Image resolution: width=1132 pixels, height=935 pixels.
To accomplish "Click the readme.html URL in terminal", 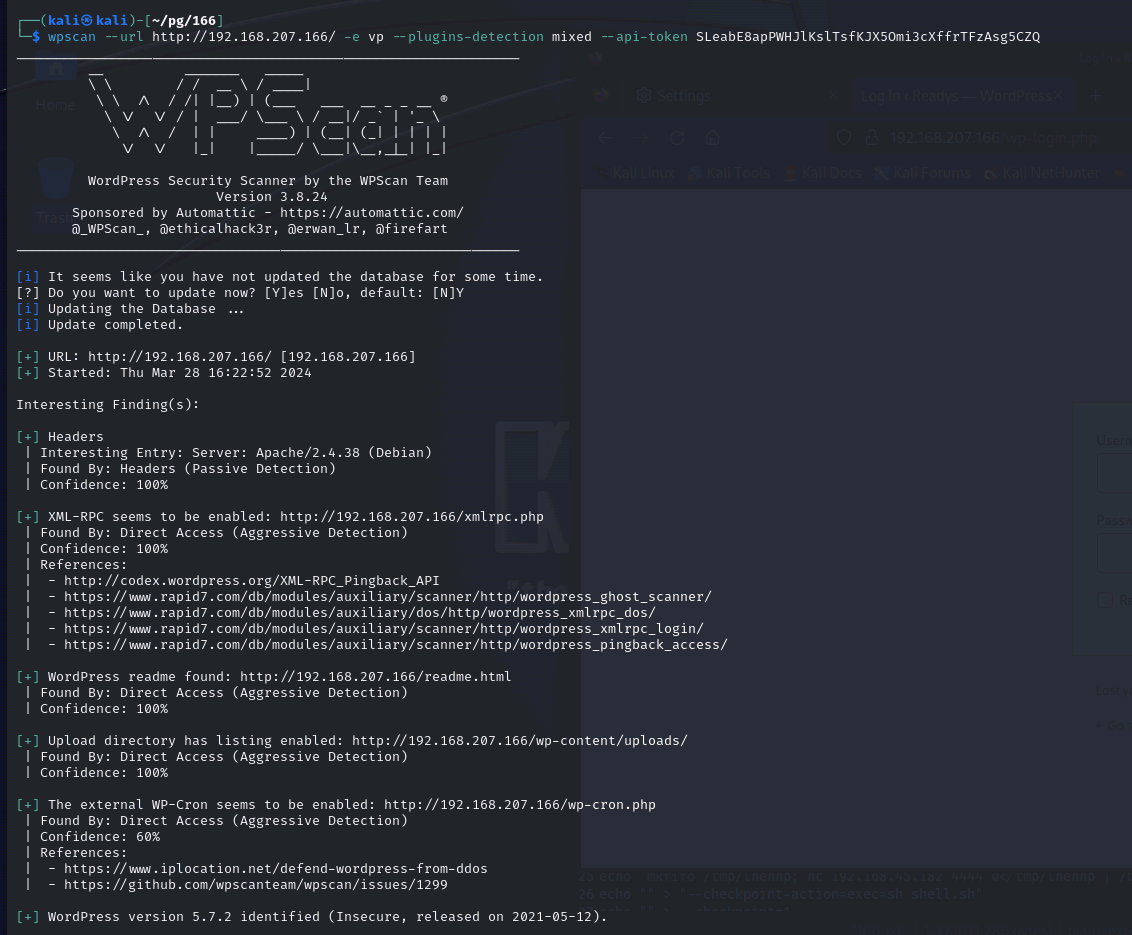I will pos(375,677).
